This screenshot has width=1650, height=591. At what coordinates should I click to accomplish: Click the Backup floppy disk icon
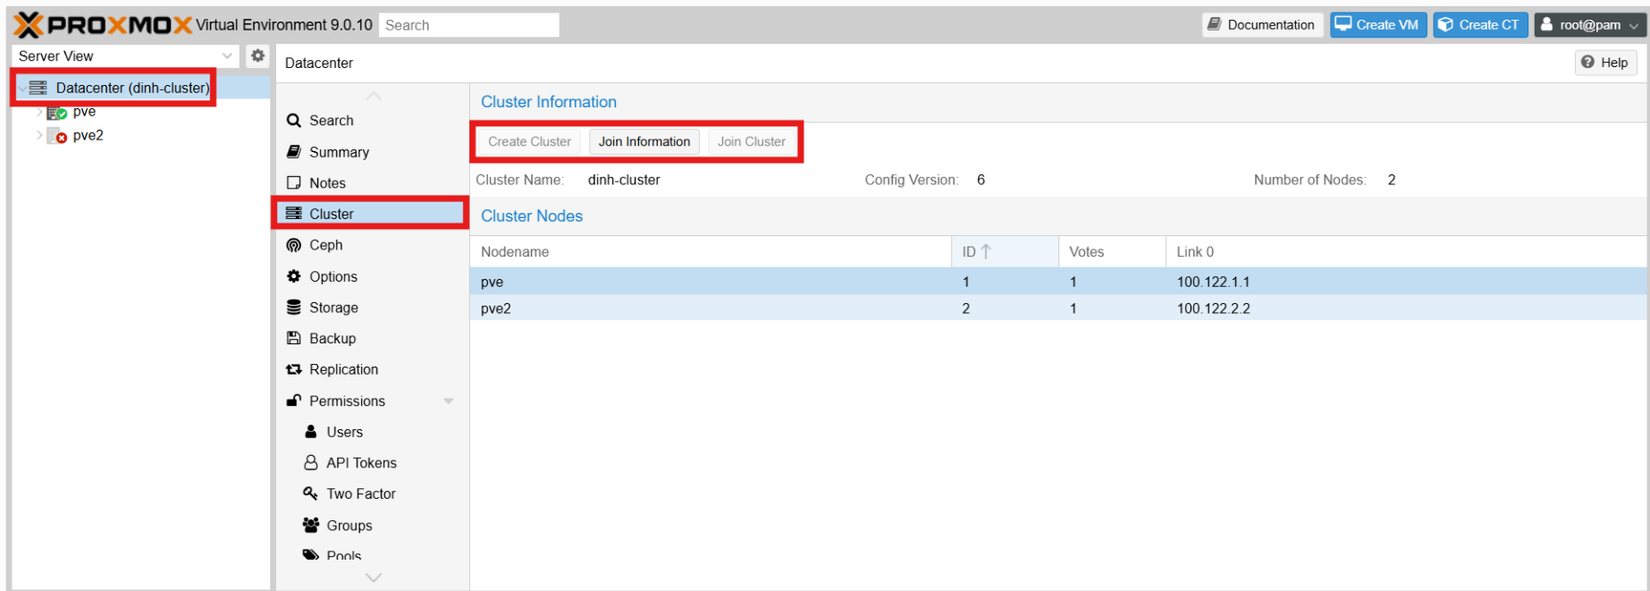point(294,338)
